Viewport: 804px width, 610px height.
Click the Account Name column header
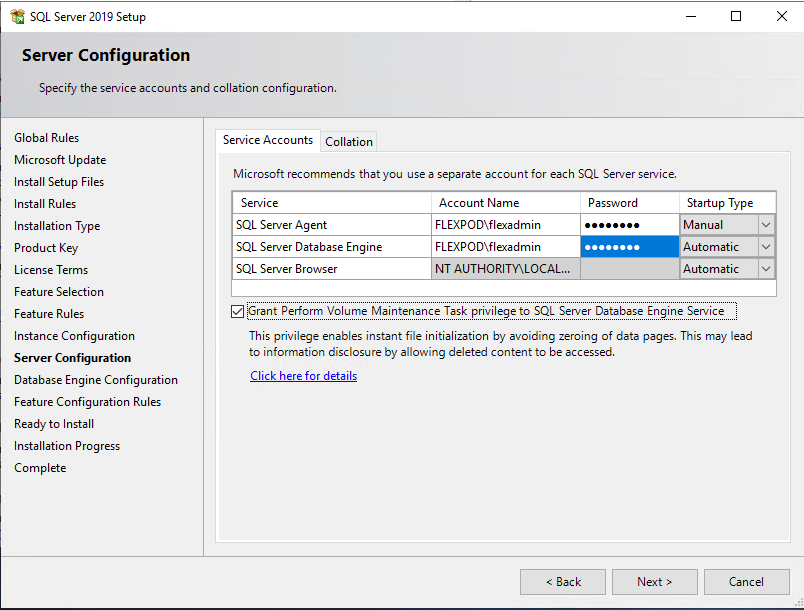pos(506,203)
